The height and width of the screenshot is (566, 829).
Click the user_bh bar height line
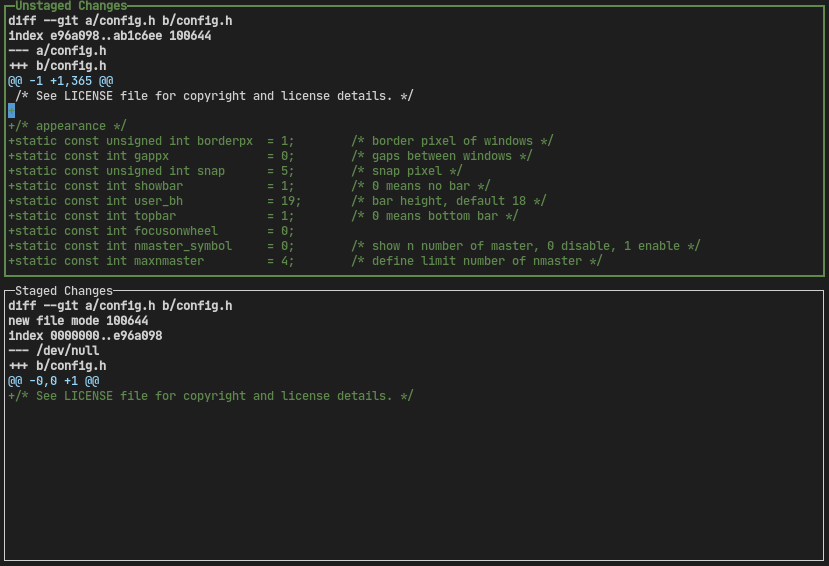[x=277, y=201]
